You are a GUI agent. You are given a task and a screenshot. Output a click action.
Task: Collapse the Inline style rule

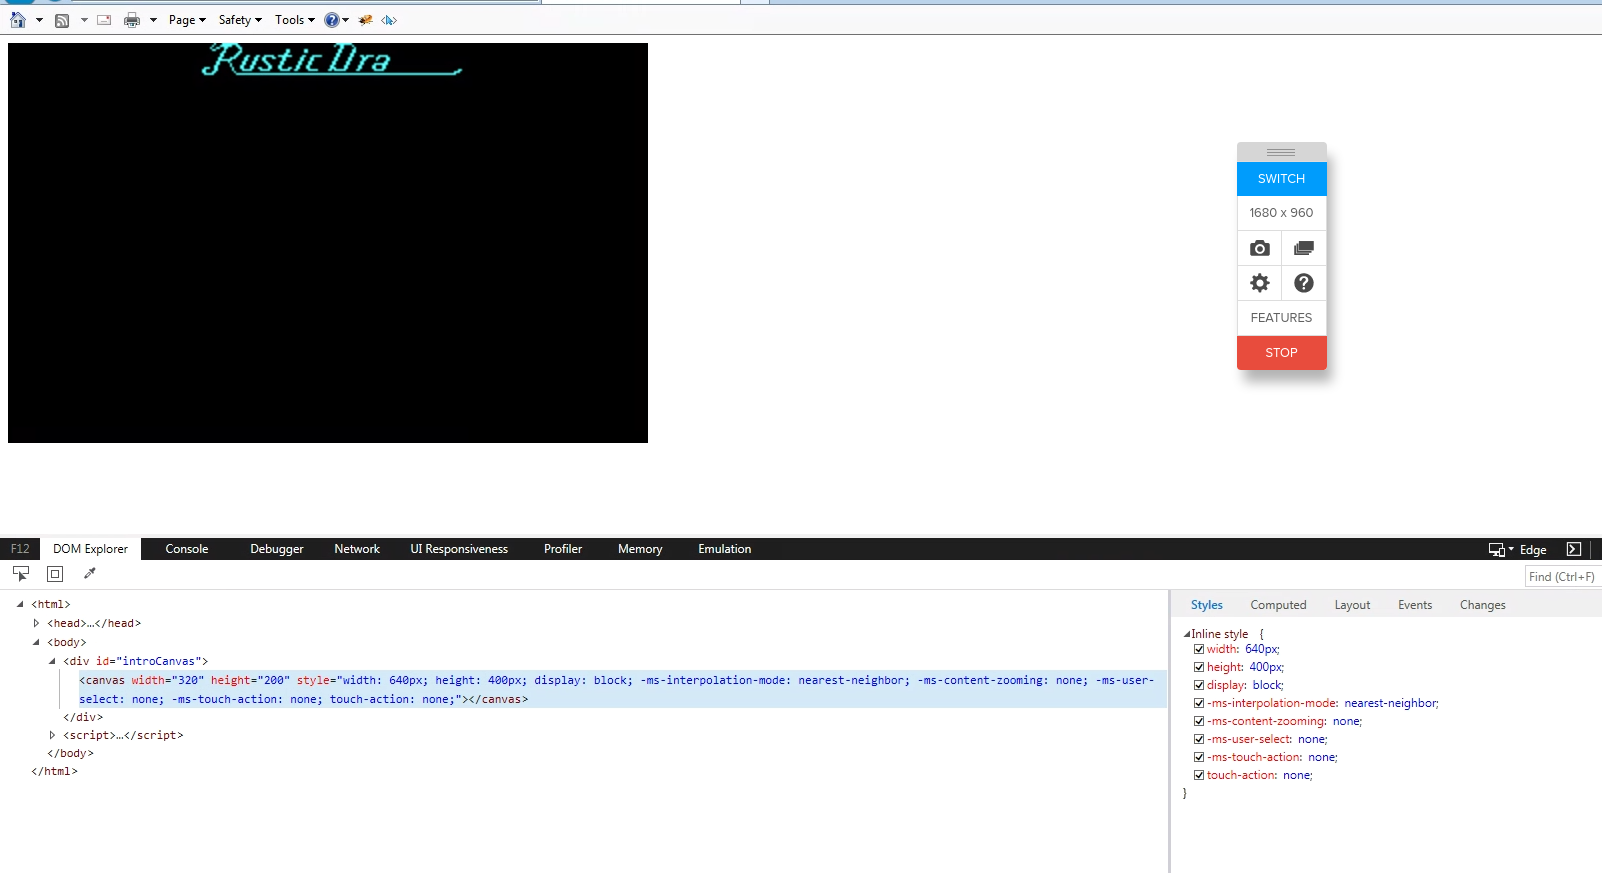1187,634
